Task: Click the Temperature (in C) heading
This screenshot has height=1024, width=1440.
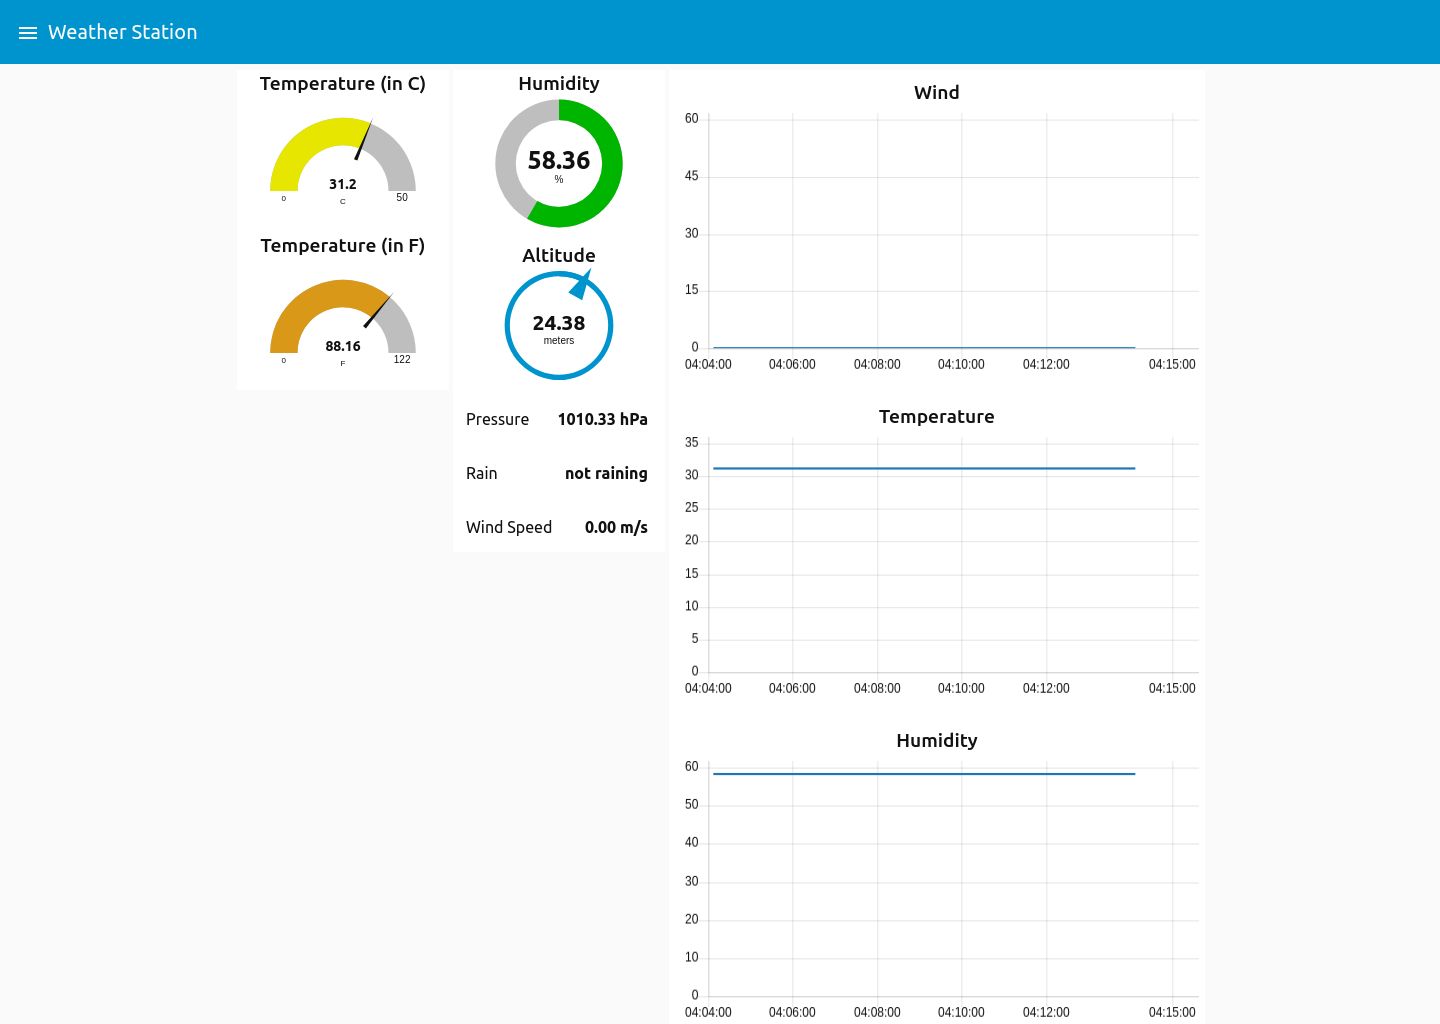Action: coord(343,84)
